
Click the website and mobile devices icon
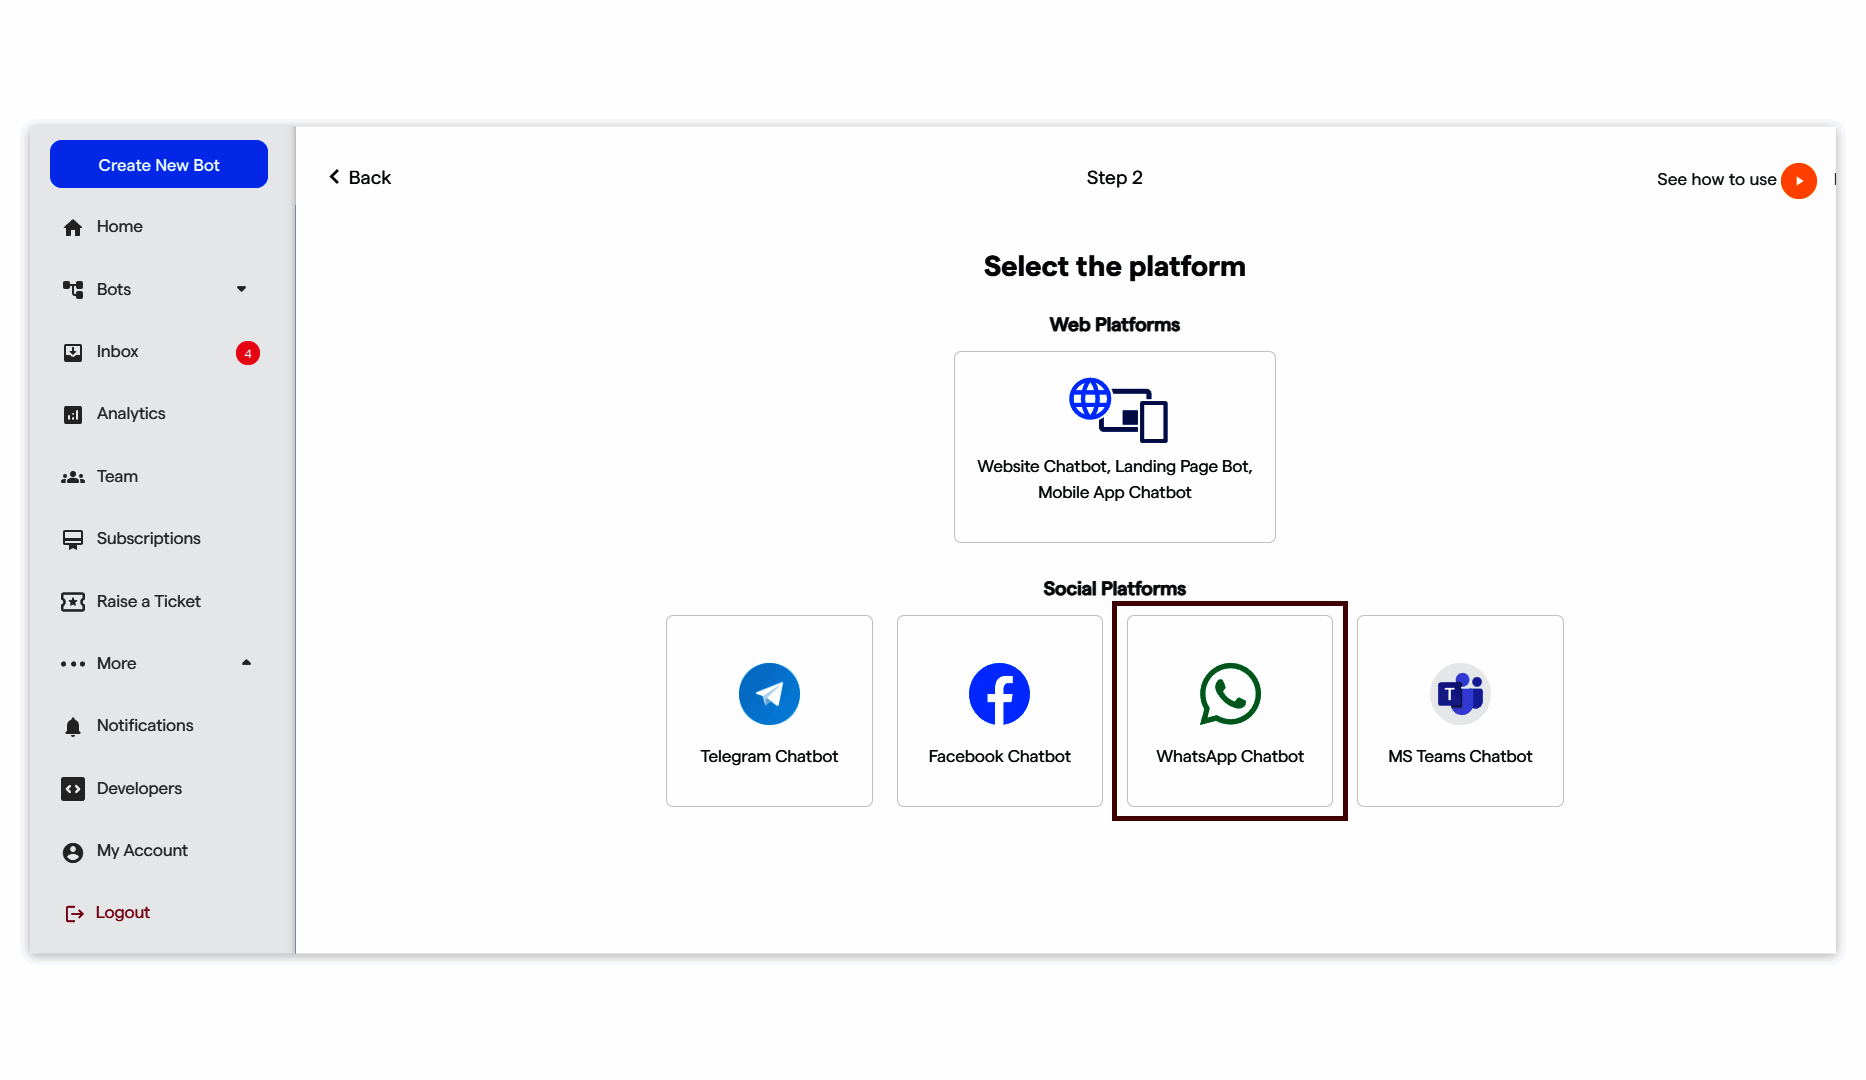(x=1118, y=410)
